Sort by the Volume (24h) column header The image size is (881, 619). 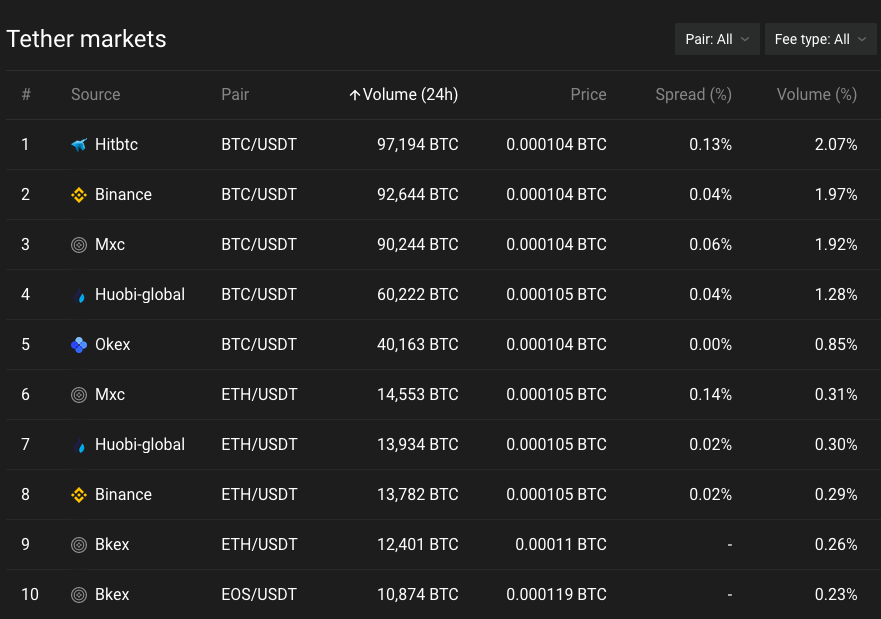(404, 95)
